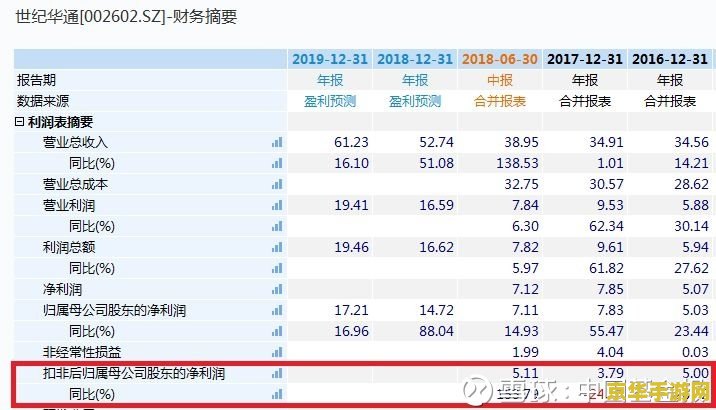Open chart icon for 同比(%) under 营业总收入
Image resolution: width=716 pixels, height=410 pixels.
pos(277,163)
